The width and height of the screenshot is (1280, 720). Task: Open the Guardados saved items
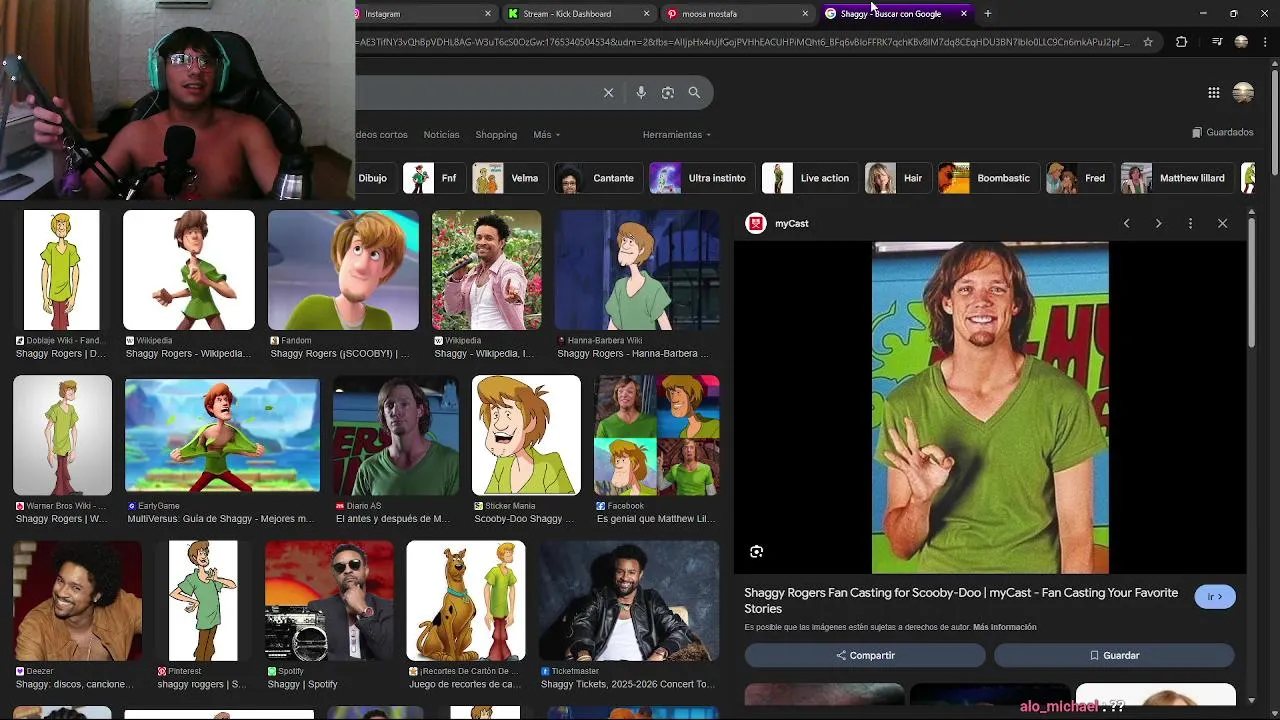pyautogui.click(x=1222, y=132)
